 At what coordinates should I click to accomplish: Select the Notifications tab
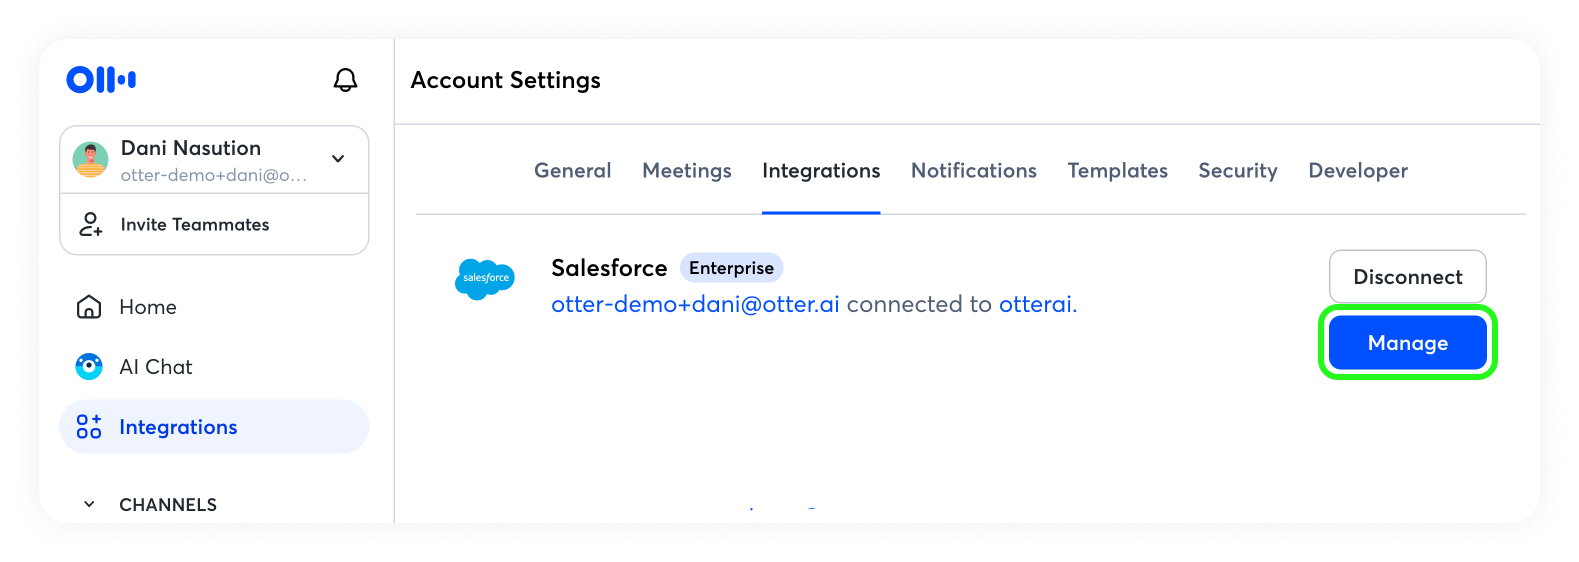[x=973, y=171]
